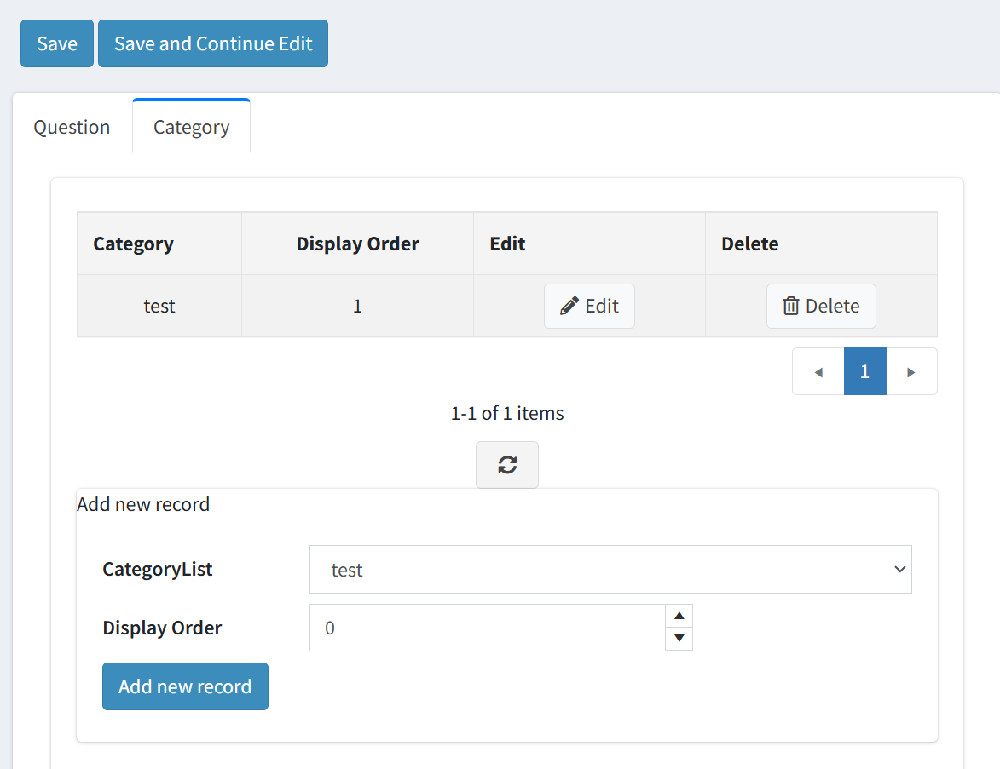Click Add new record button
The width and height of the screenshot is (1000, 769).
[x=185, y=686]
